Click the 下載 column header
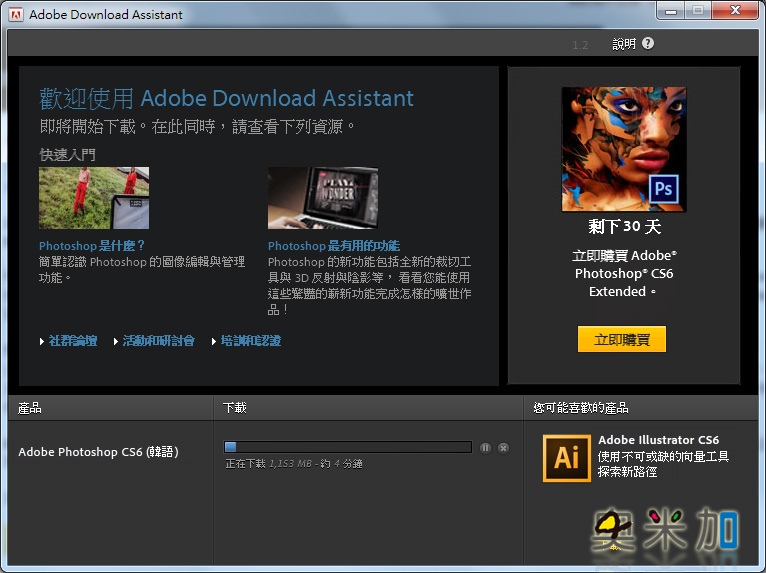766x573 pixels. point(234,408)
